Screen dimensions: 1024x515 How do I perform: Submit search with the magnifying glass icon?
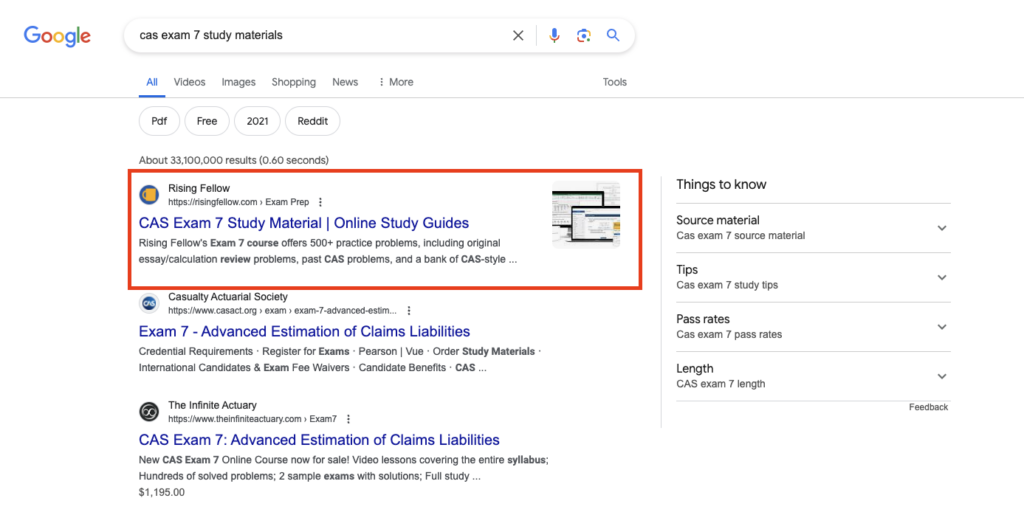pyautogui.click(x=613, y=35)
